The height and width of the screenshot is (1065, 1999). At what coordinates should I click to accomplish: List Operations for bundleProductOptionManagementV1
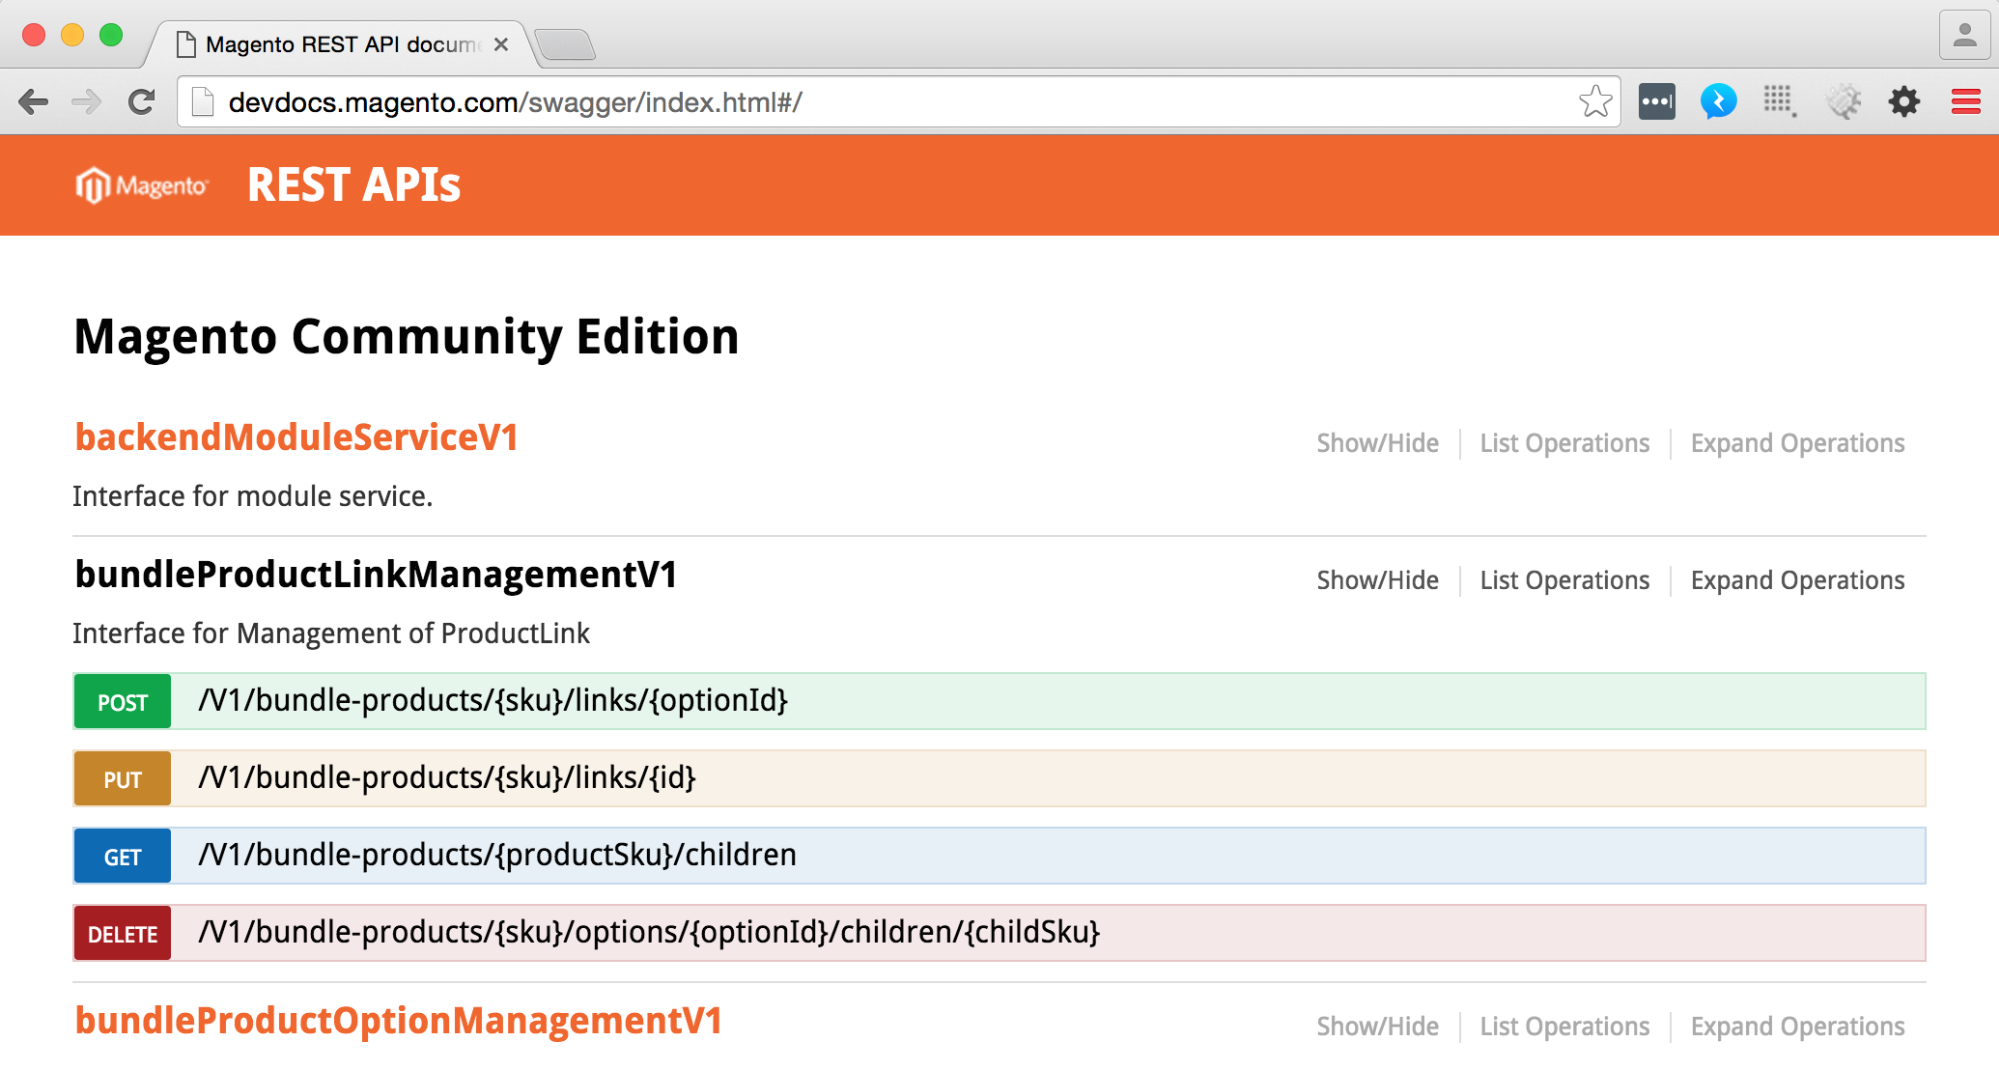click(x=1564, y=1026)
